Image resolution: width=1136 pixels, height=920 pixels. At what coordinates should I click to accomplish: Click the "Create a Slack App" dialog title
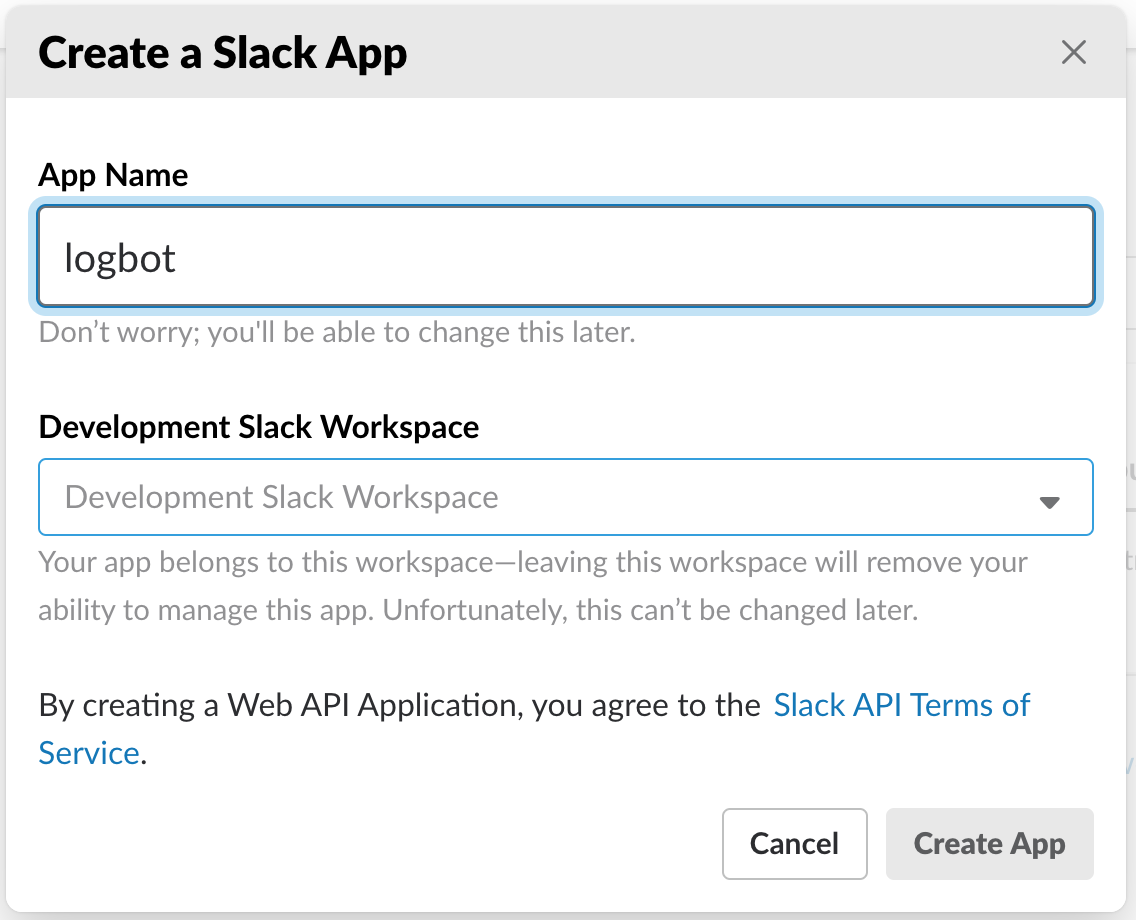[x=222, y=53]
